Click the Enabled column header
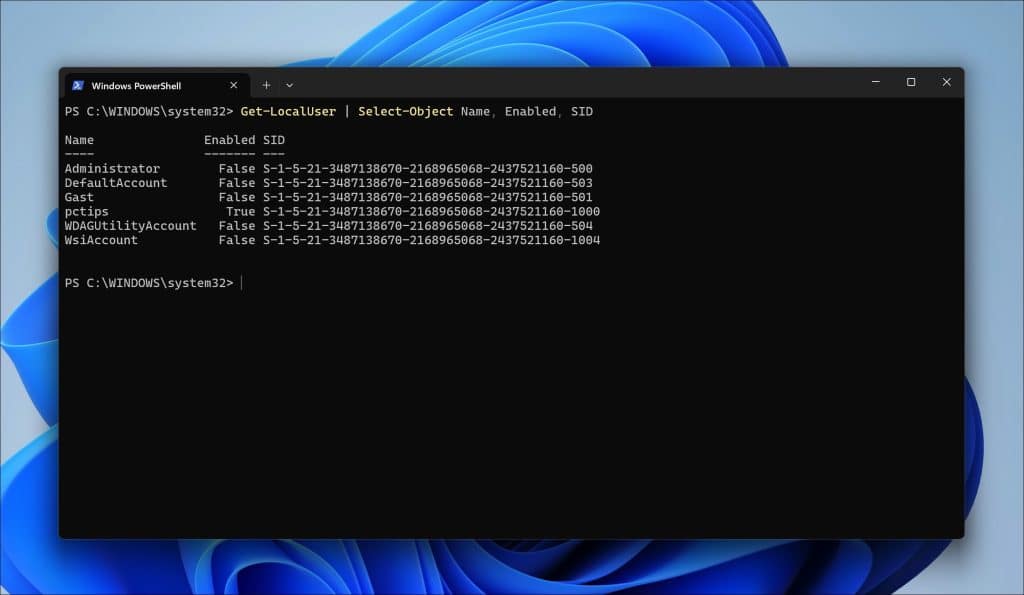The width and height of the screenshot is (1024, 595). [x=229, y=140]
